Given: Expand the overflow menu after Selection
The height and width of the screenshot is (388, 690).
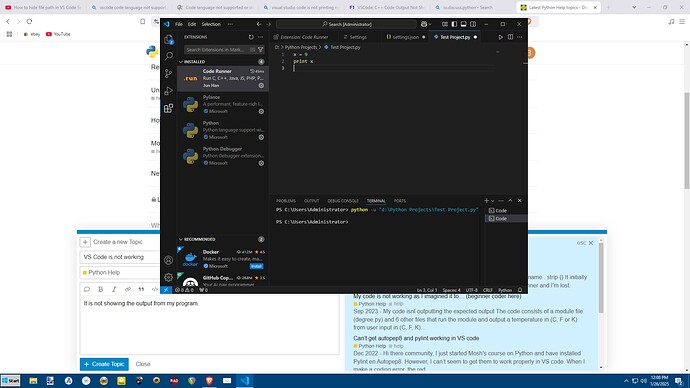Looking at the screenshot, I should (x=231, y=24).
